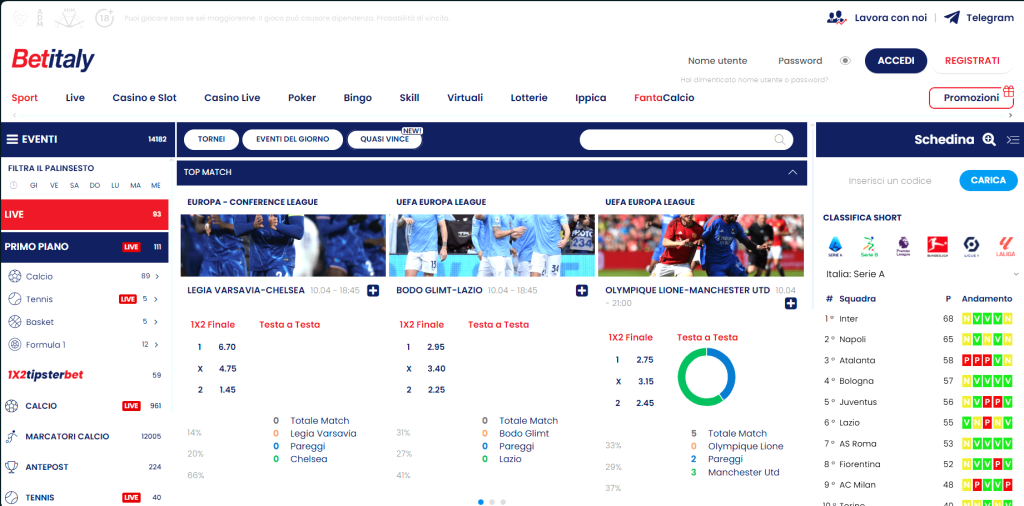
Task: Open the Poker menu item
Action: 302,98
